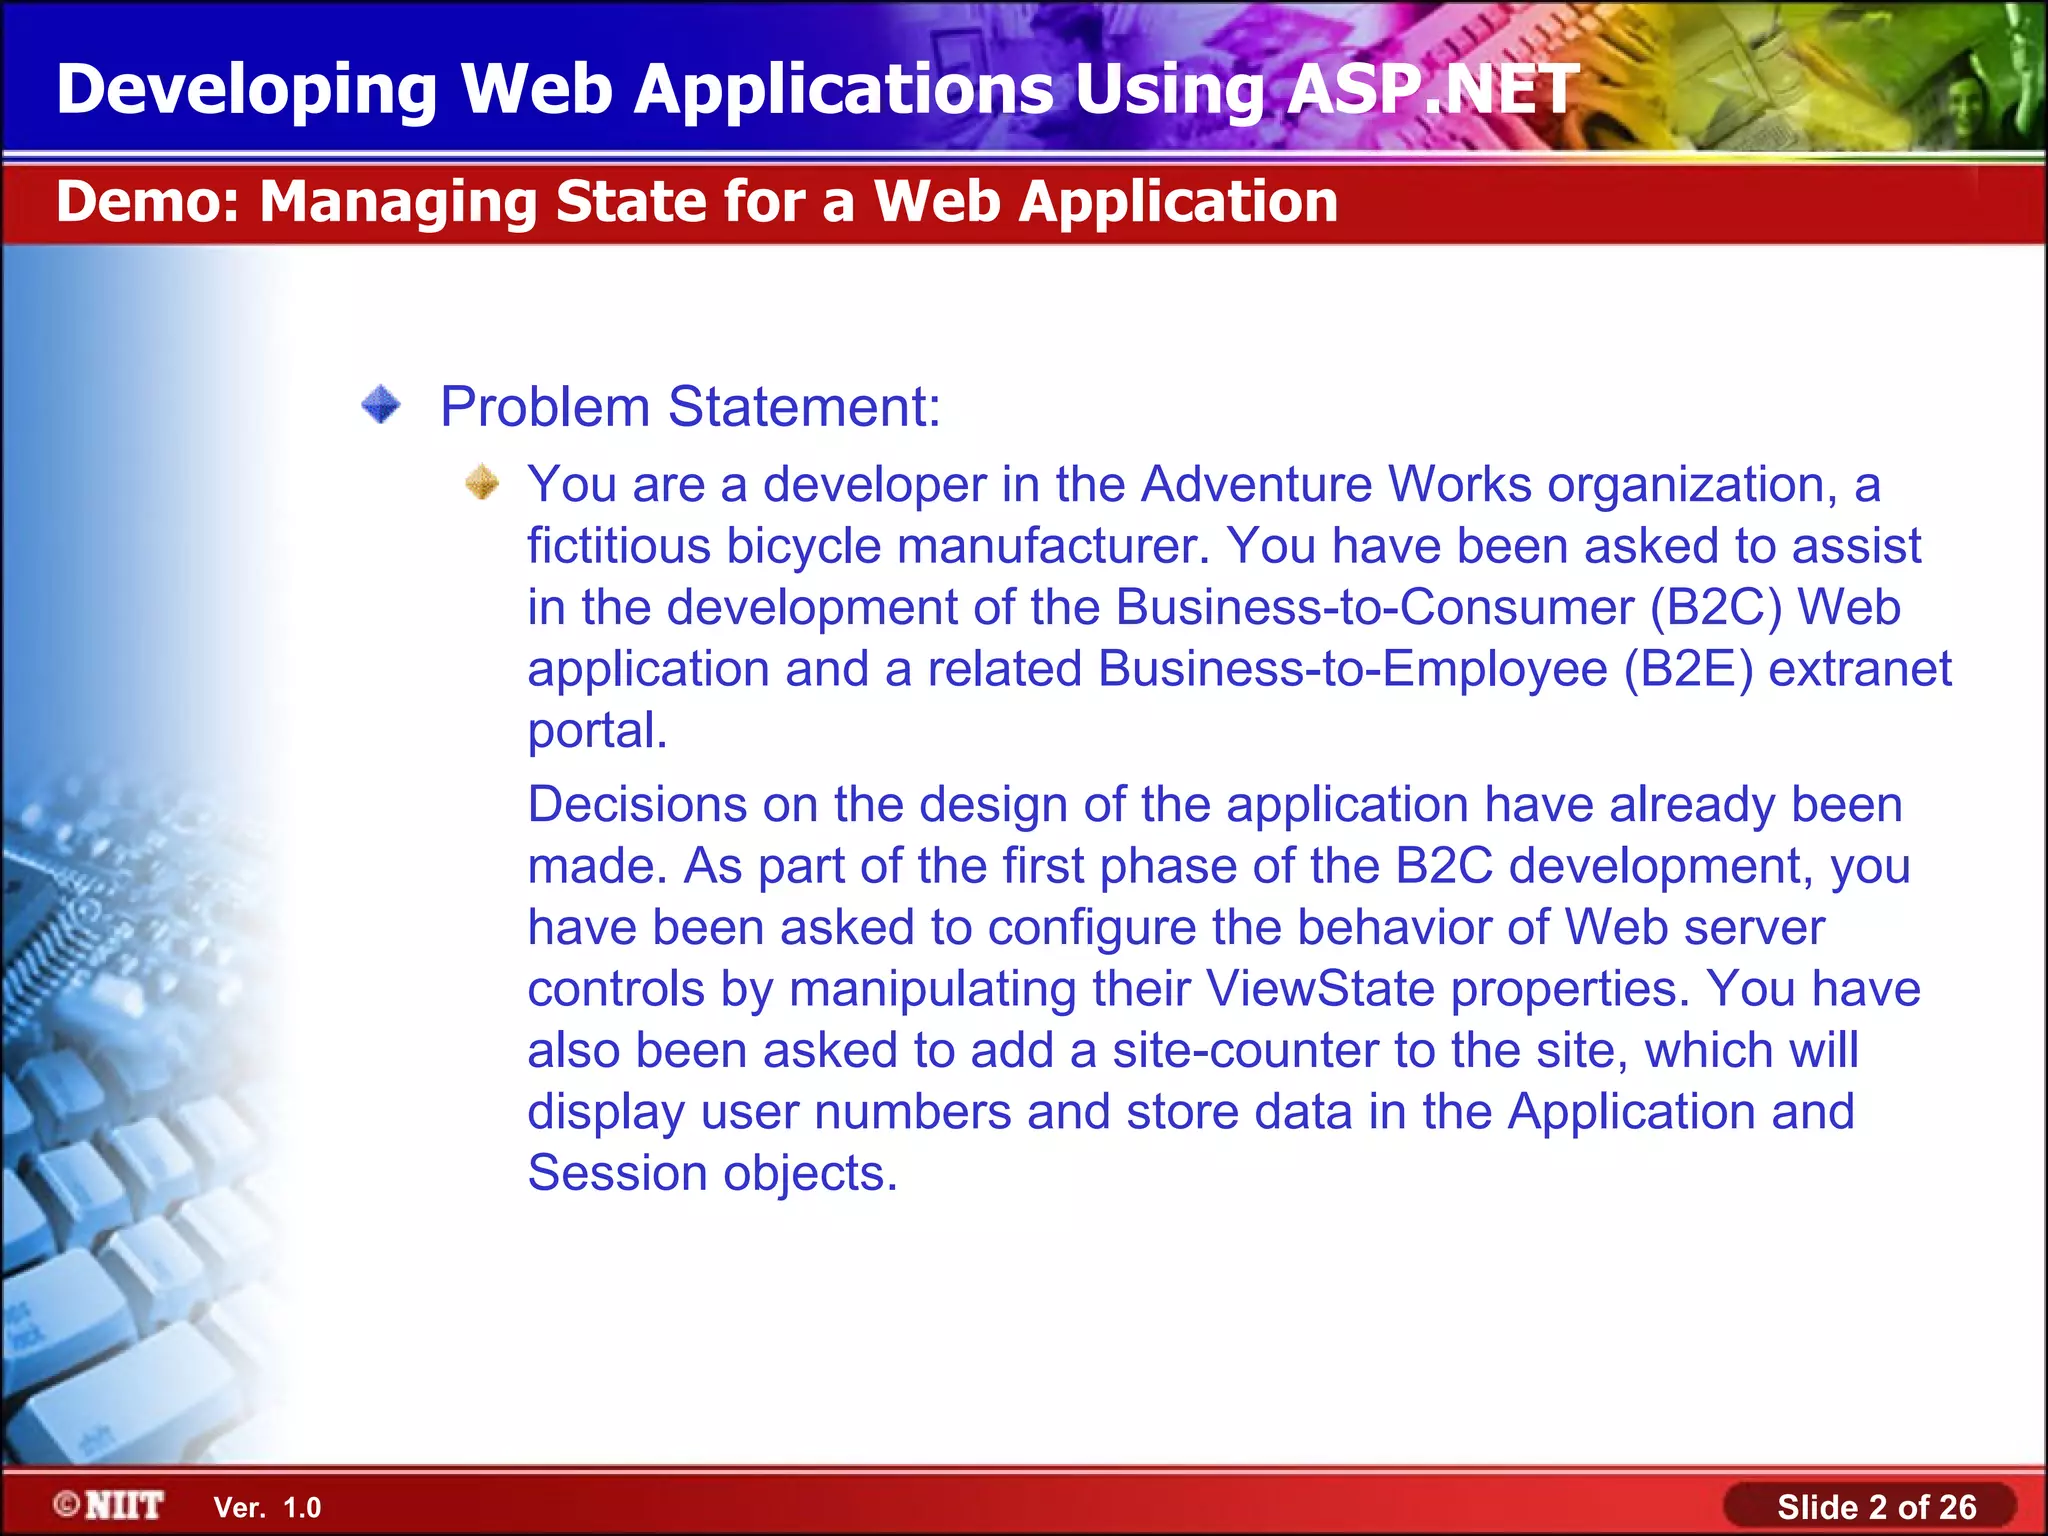Click the copyright symbol beside NIIT
This screenshot has width=2048, height=1536.
(67, 1504)
